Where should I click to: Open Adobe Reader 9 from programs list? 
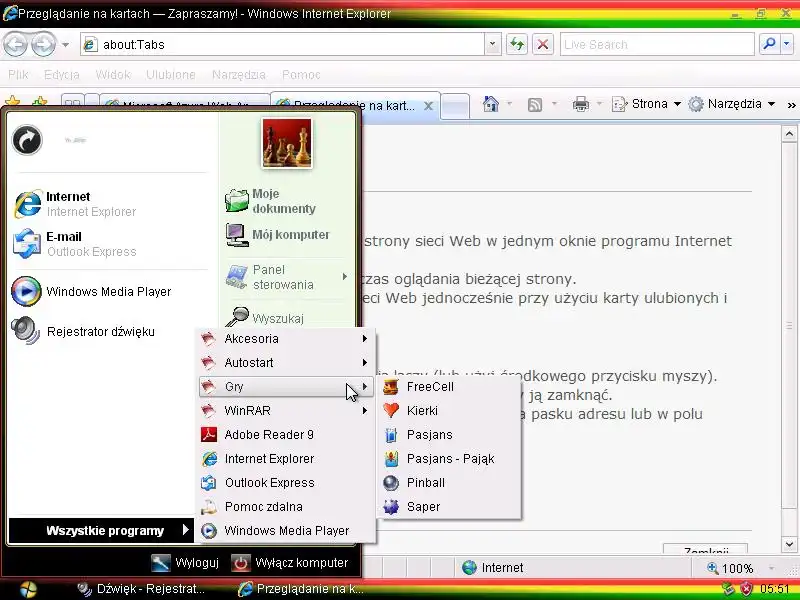point(286,435)
